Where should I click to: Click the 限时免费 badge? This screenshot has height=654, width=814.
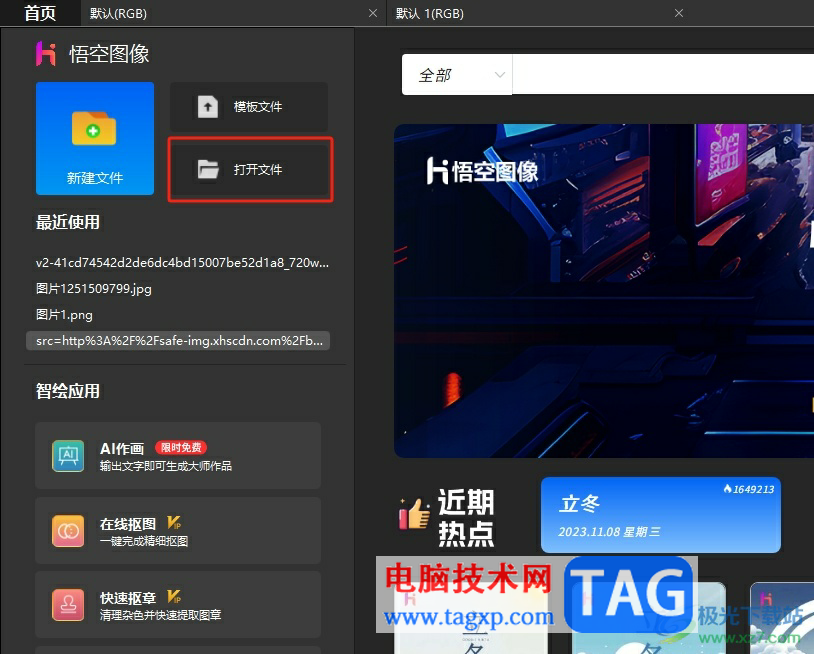(x=181, y=447)
